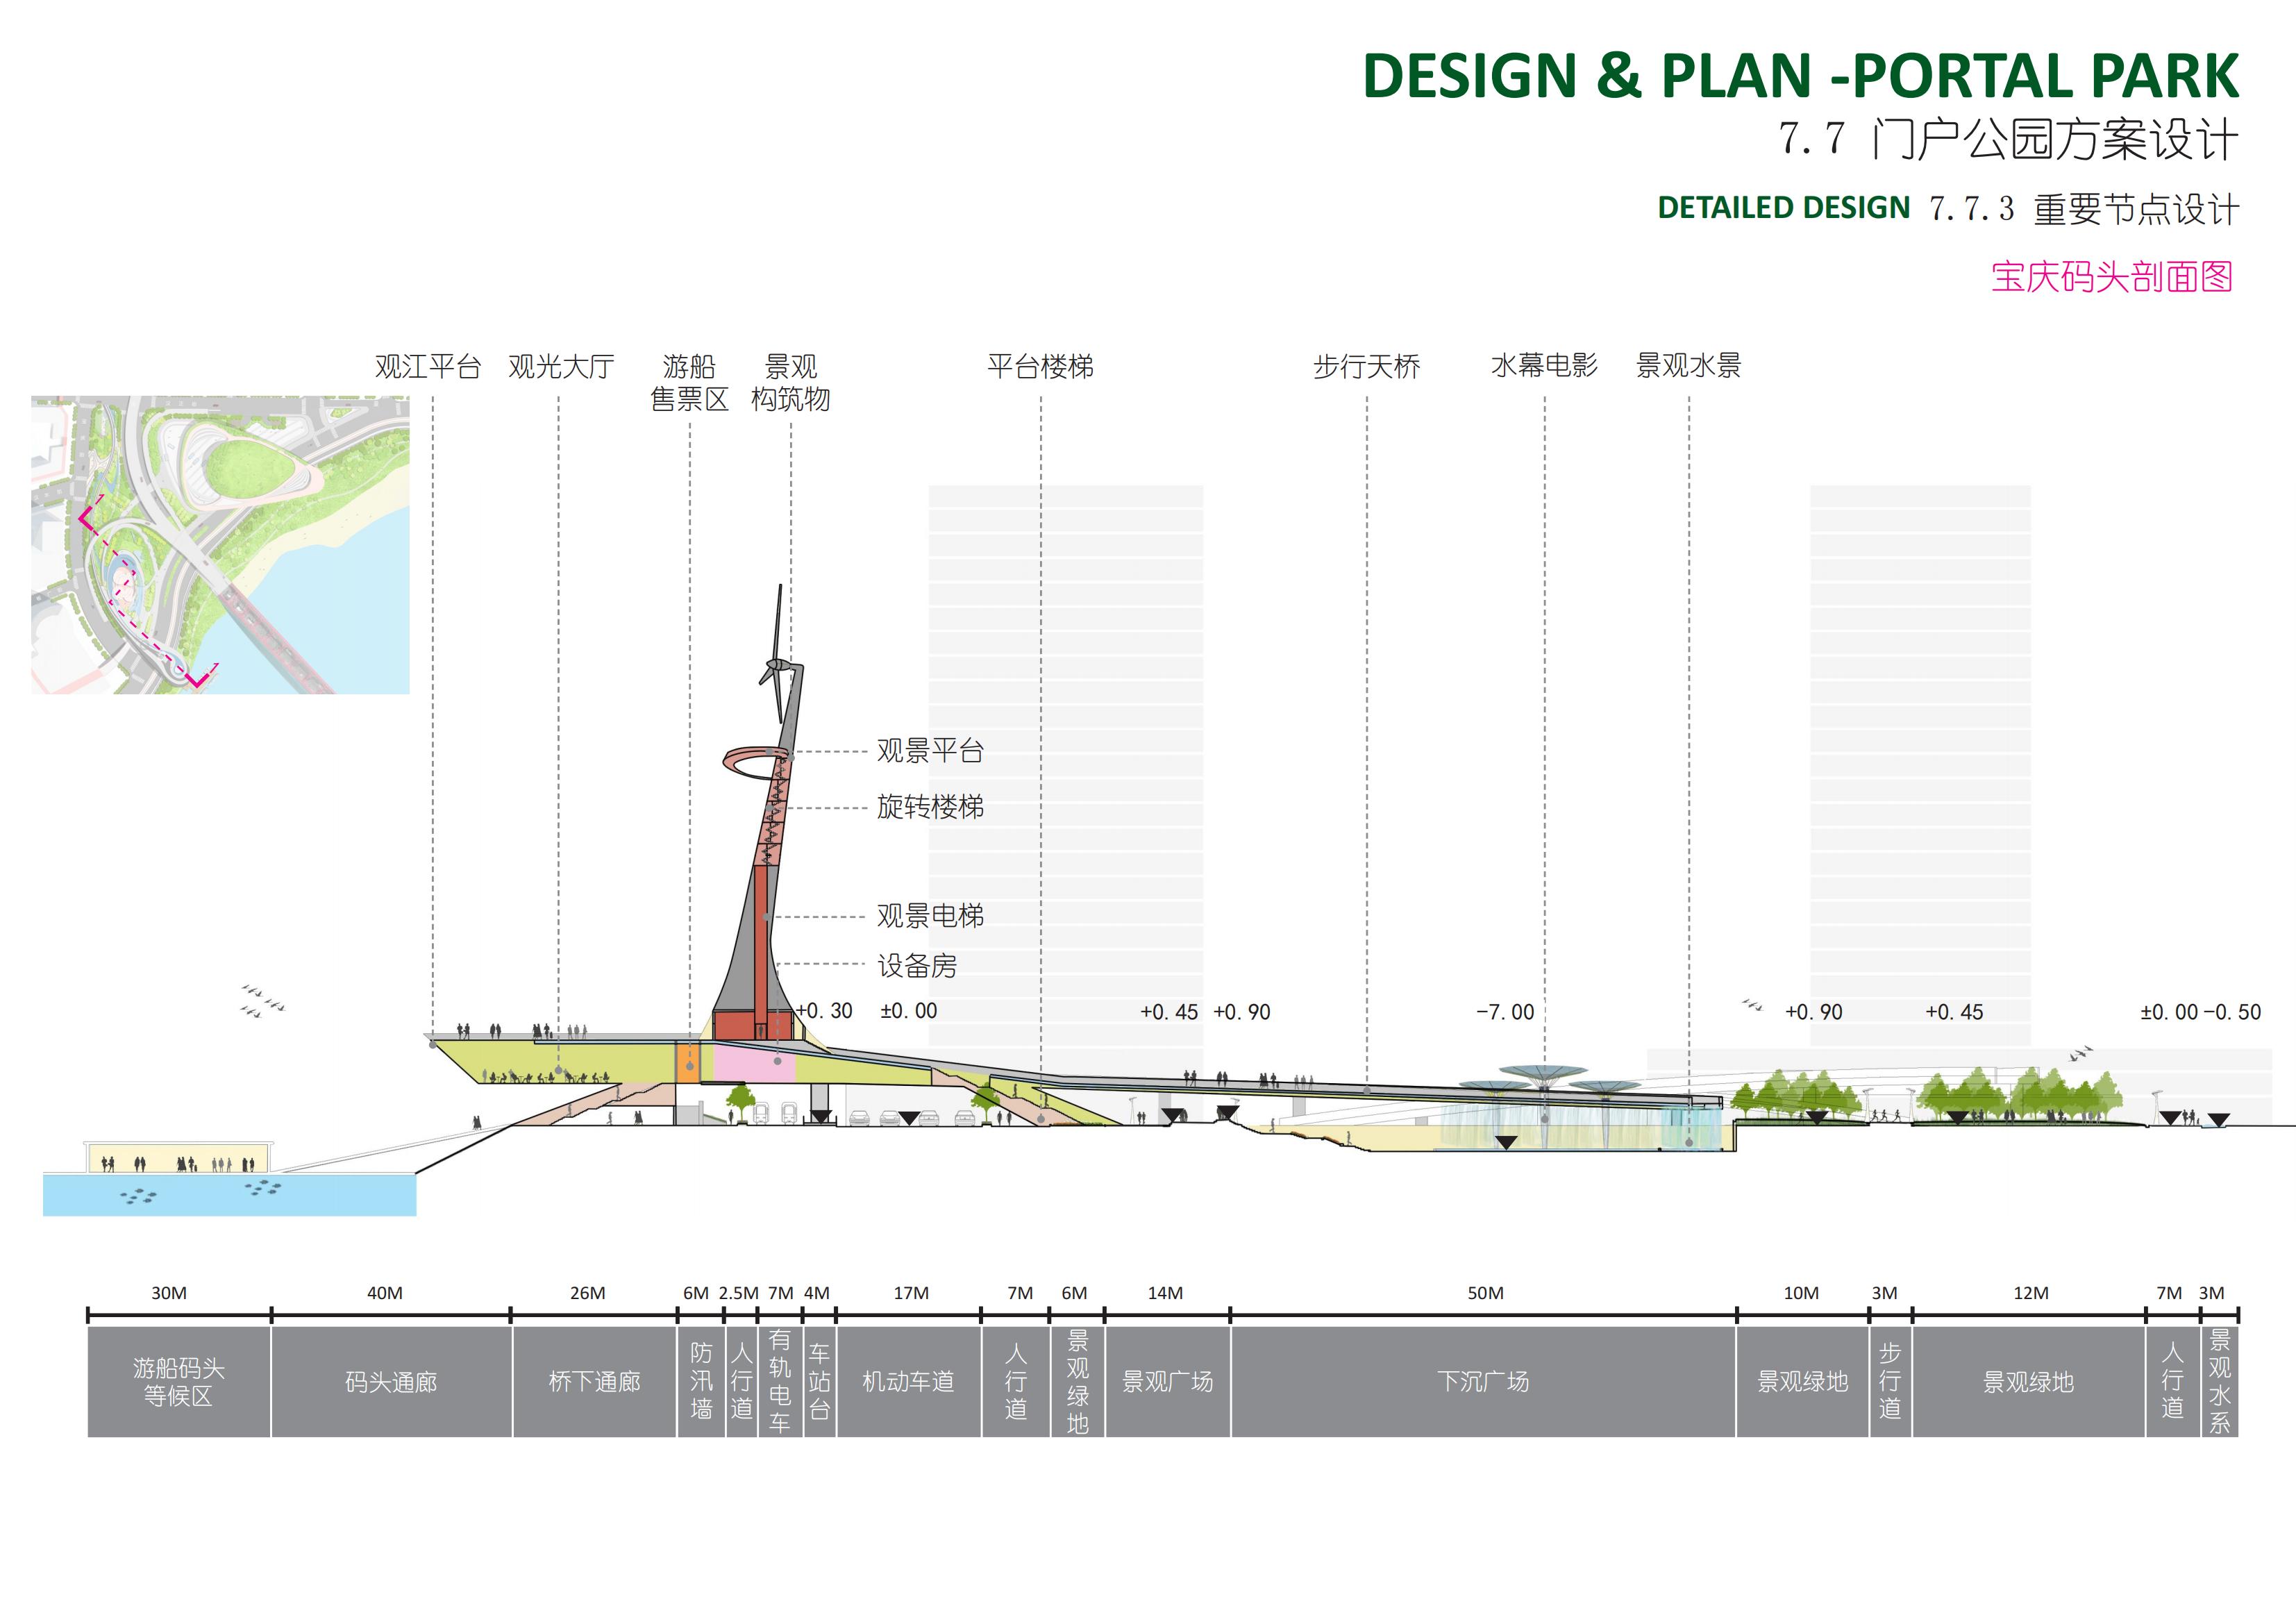The image size is (2296, 1624).
Task: Click the 游船码头等候区 zone cell
Action: click(x=179, y=1382)
